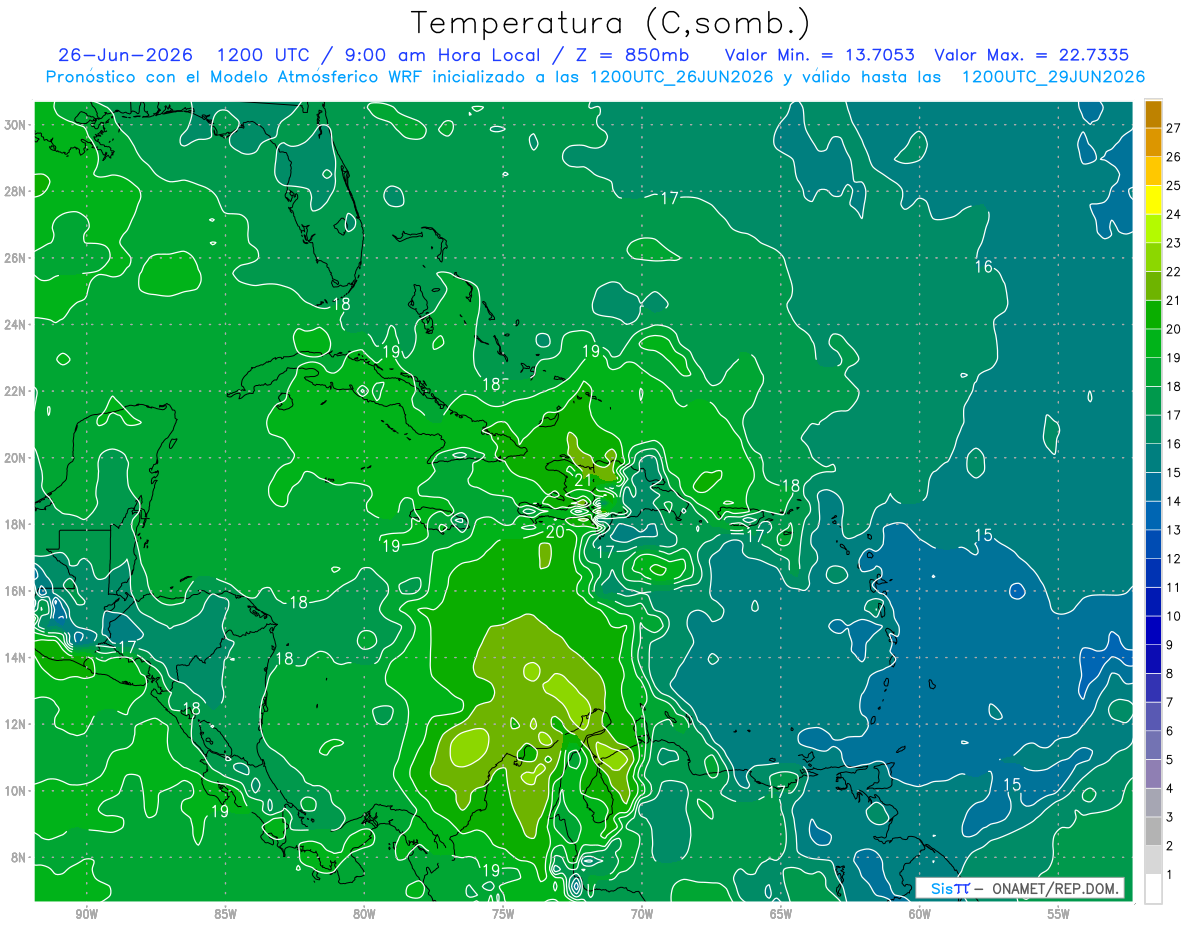Click the 30N latitude label

coord(17,125)
